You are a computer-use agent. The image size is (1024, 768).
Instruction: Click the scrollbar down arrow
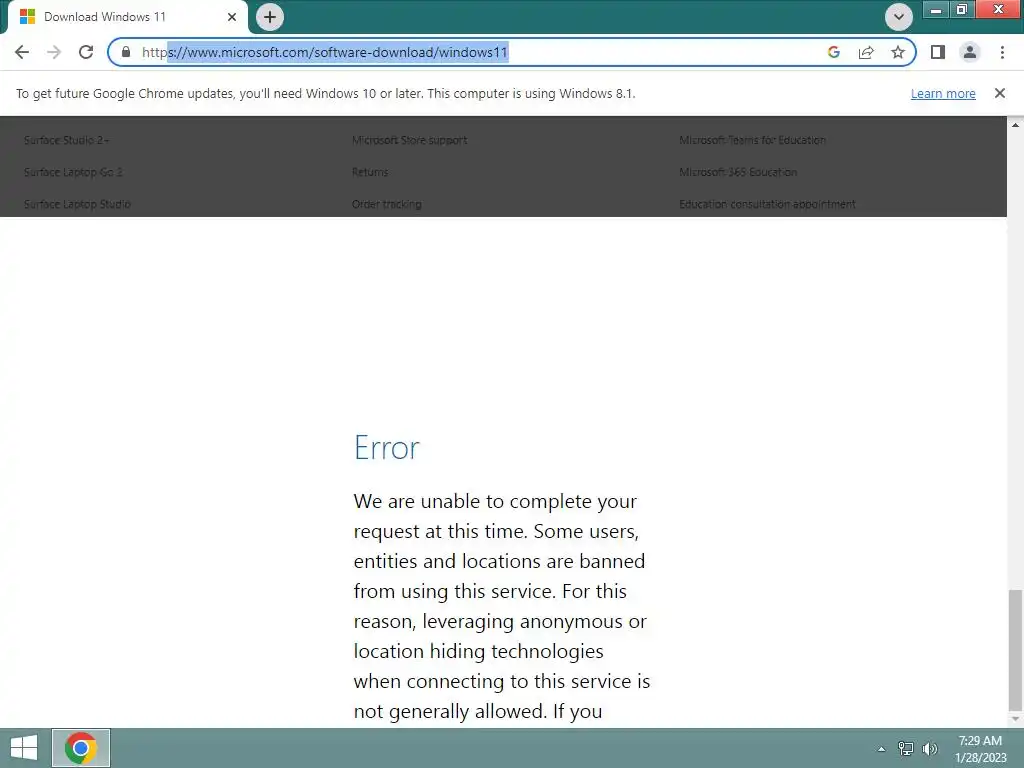point(1015,719)
